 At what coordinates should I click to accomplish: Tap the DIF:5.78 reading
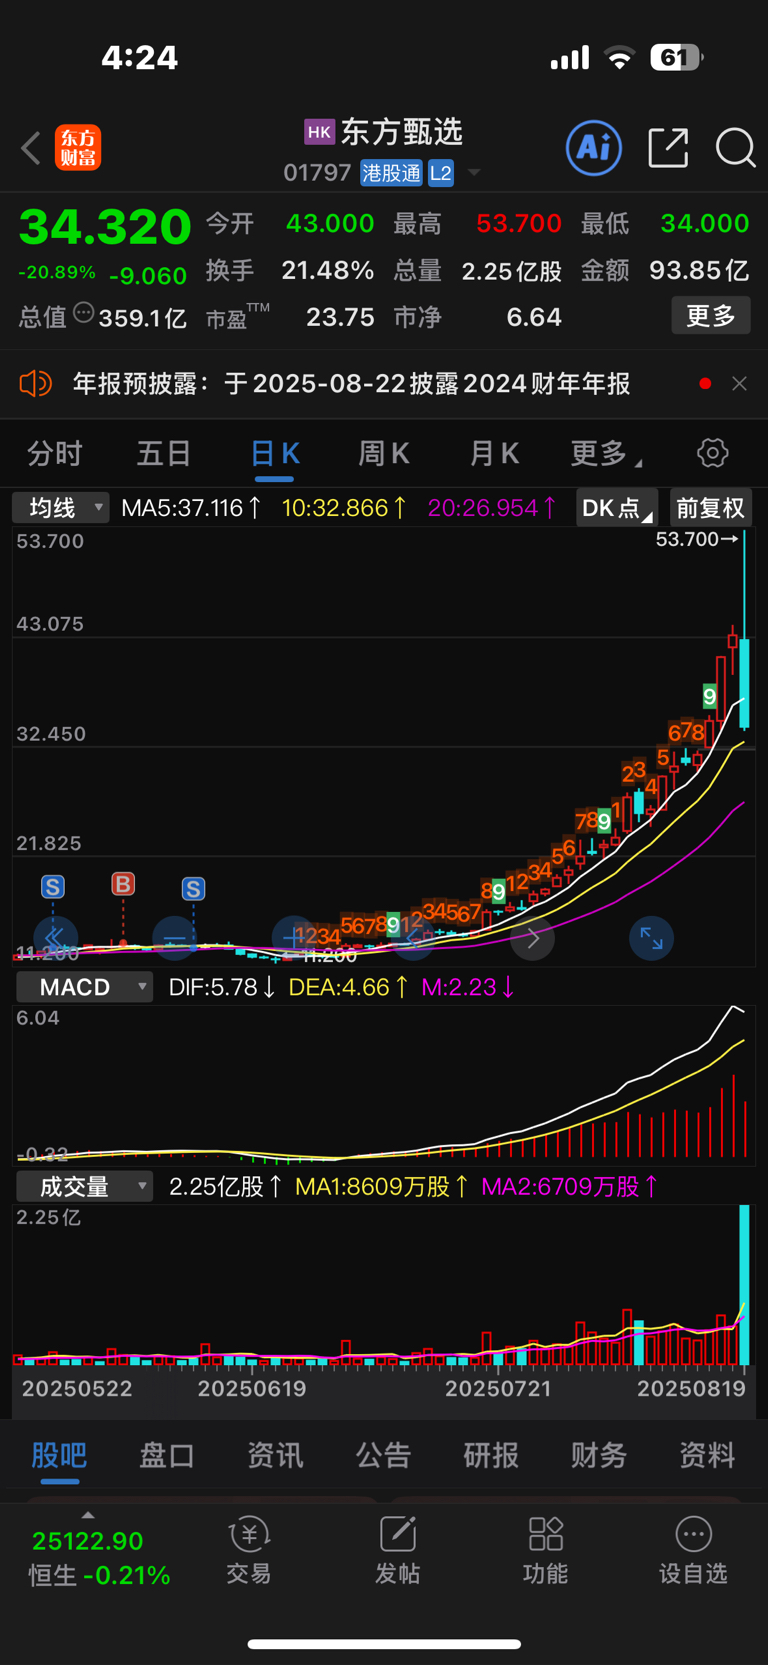(x=222, y=987)
